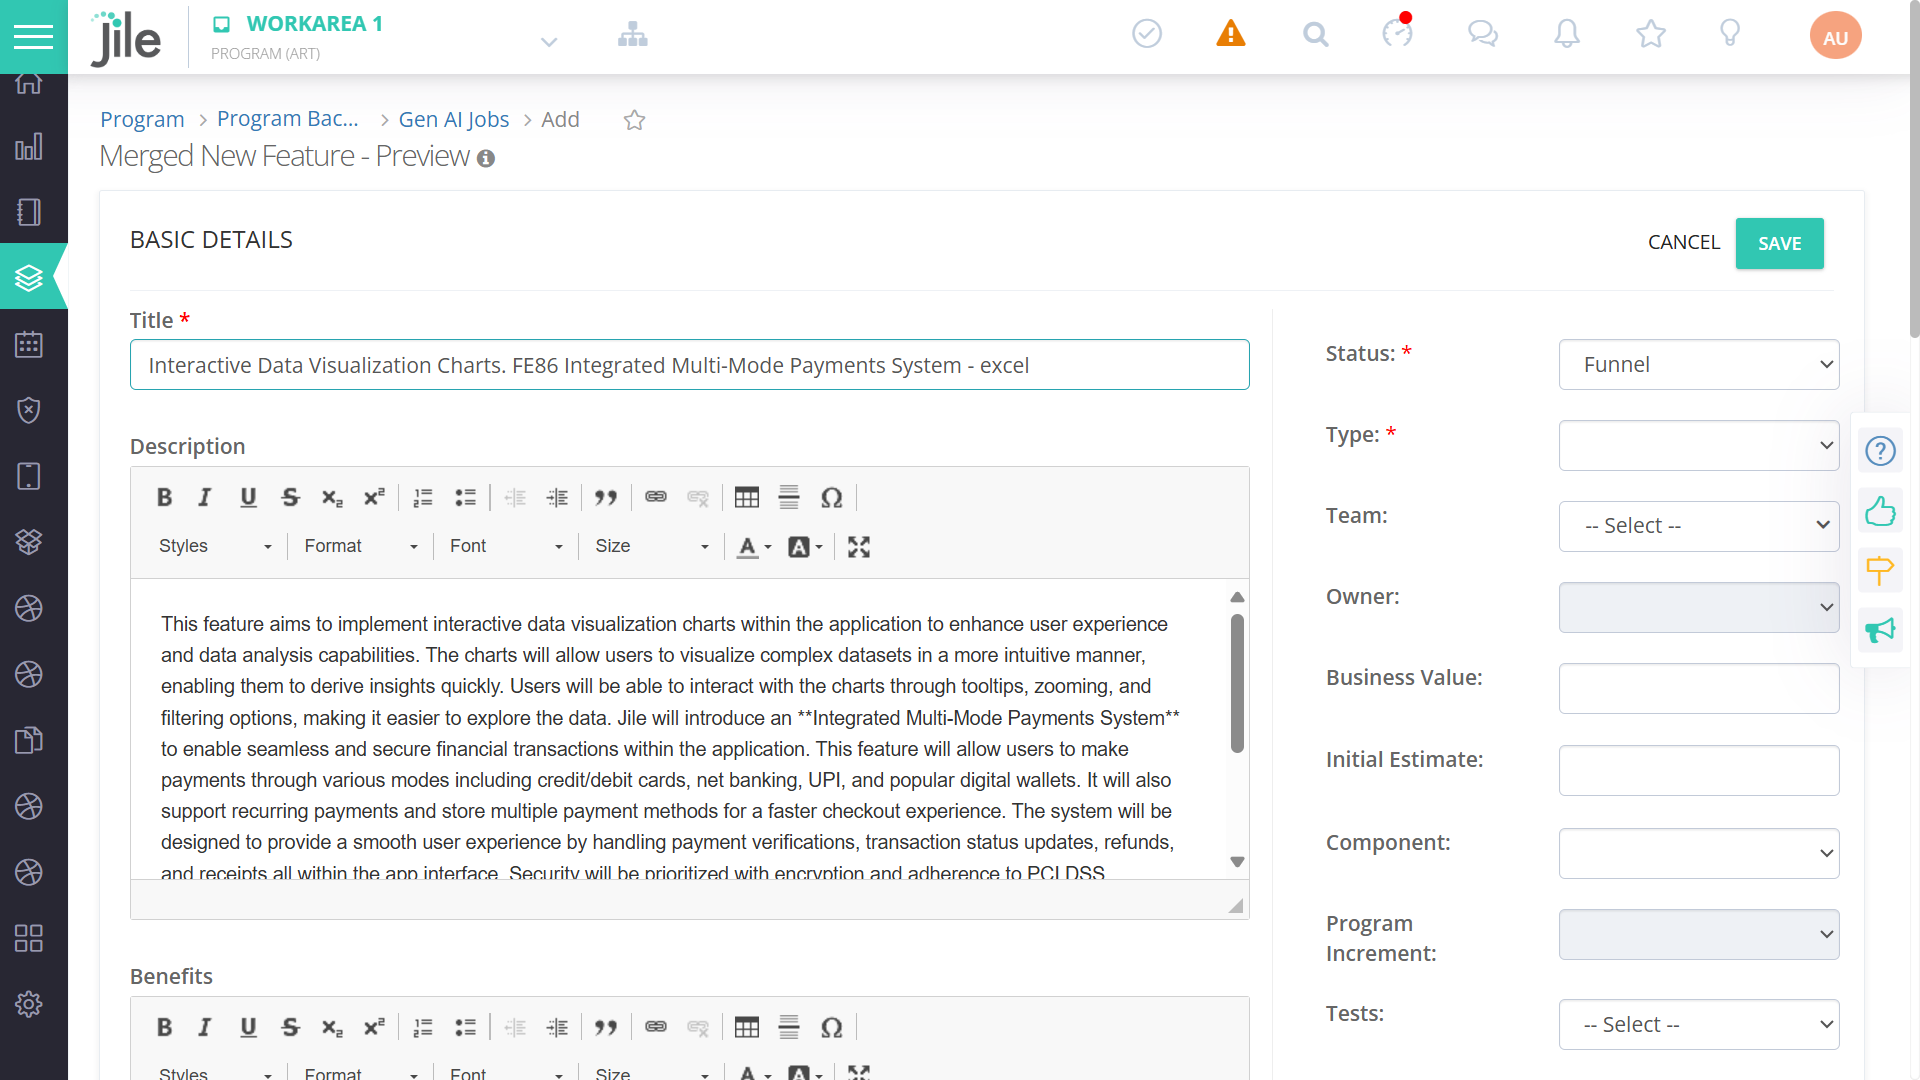Open the notifications bell icon
The image size is (1920, 1080).
click(1567, 34)
